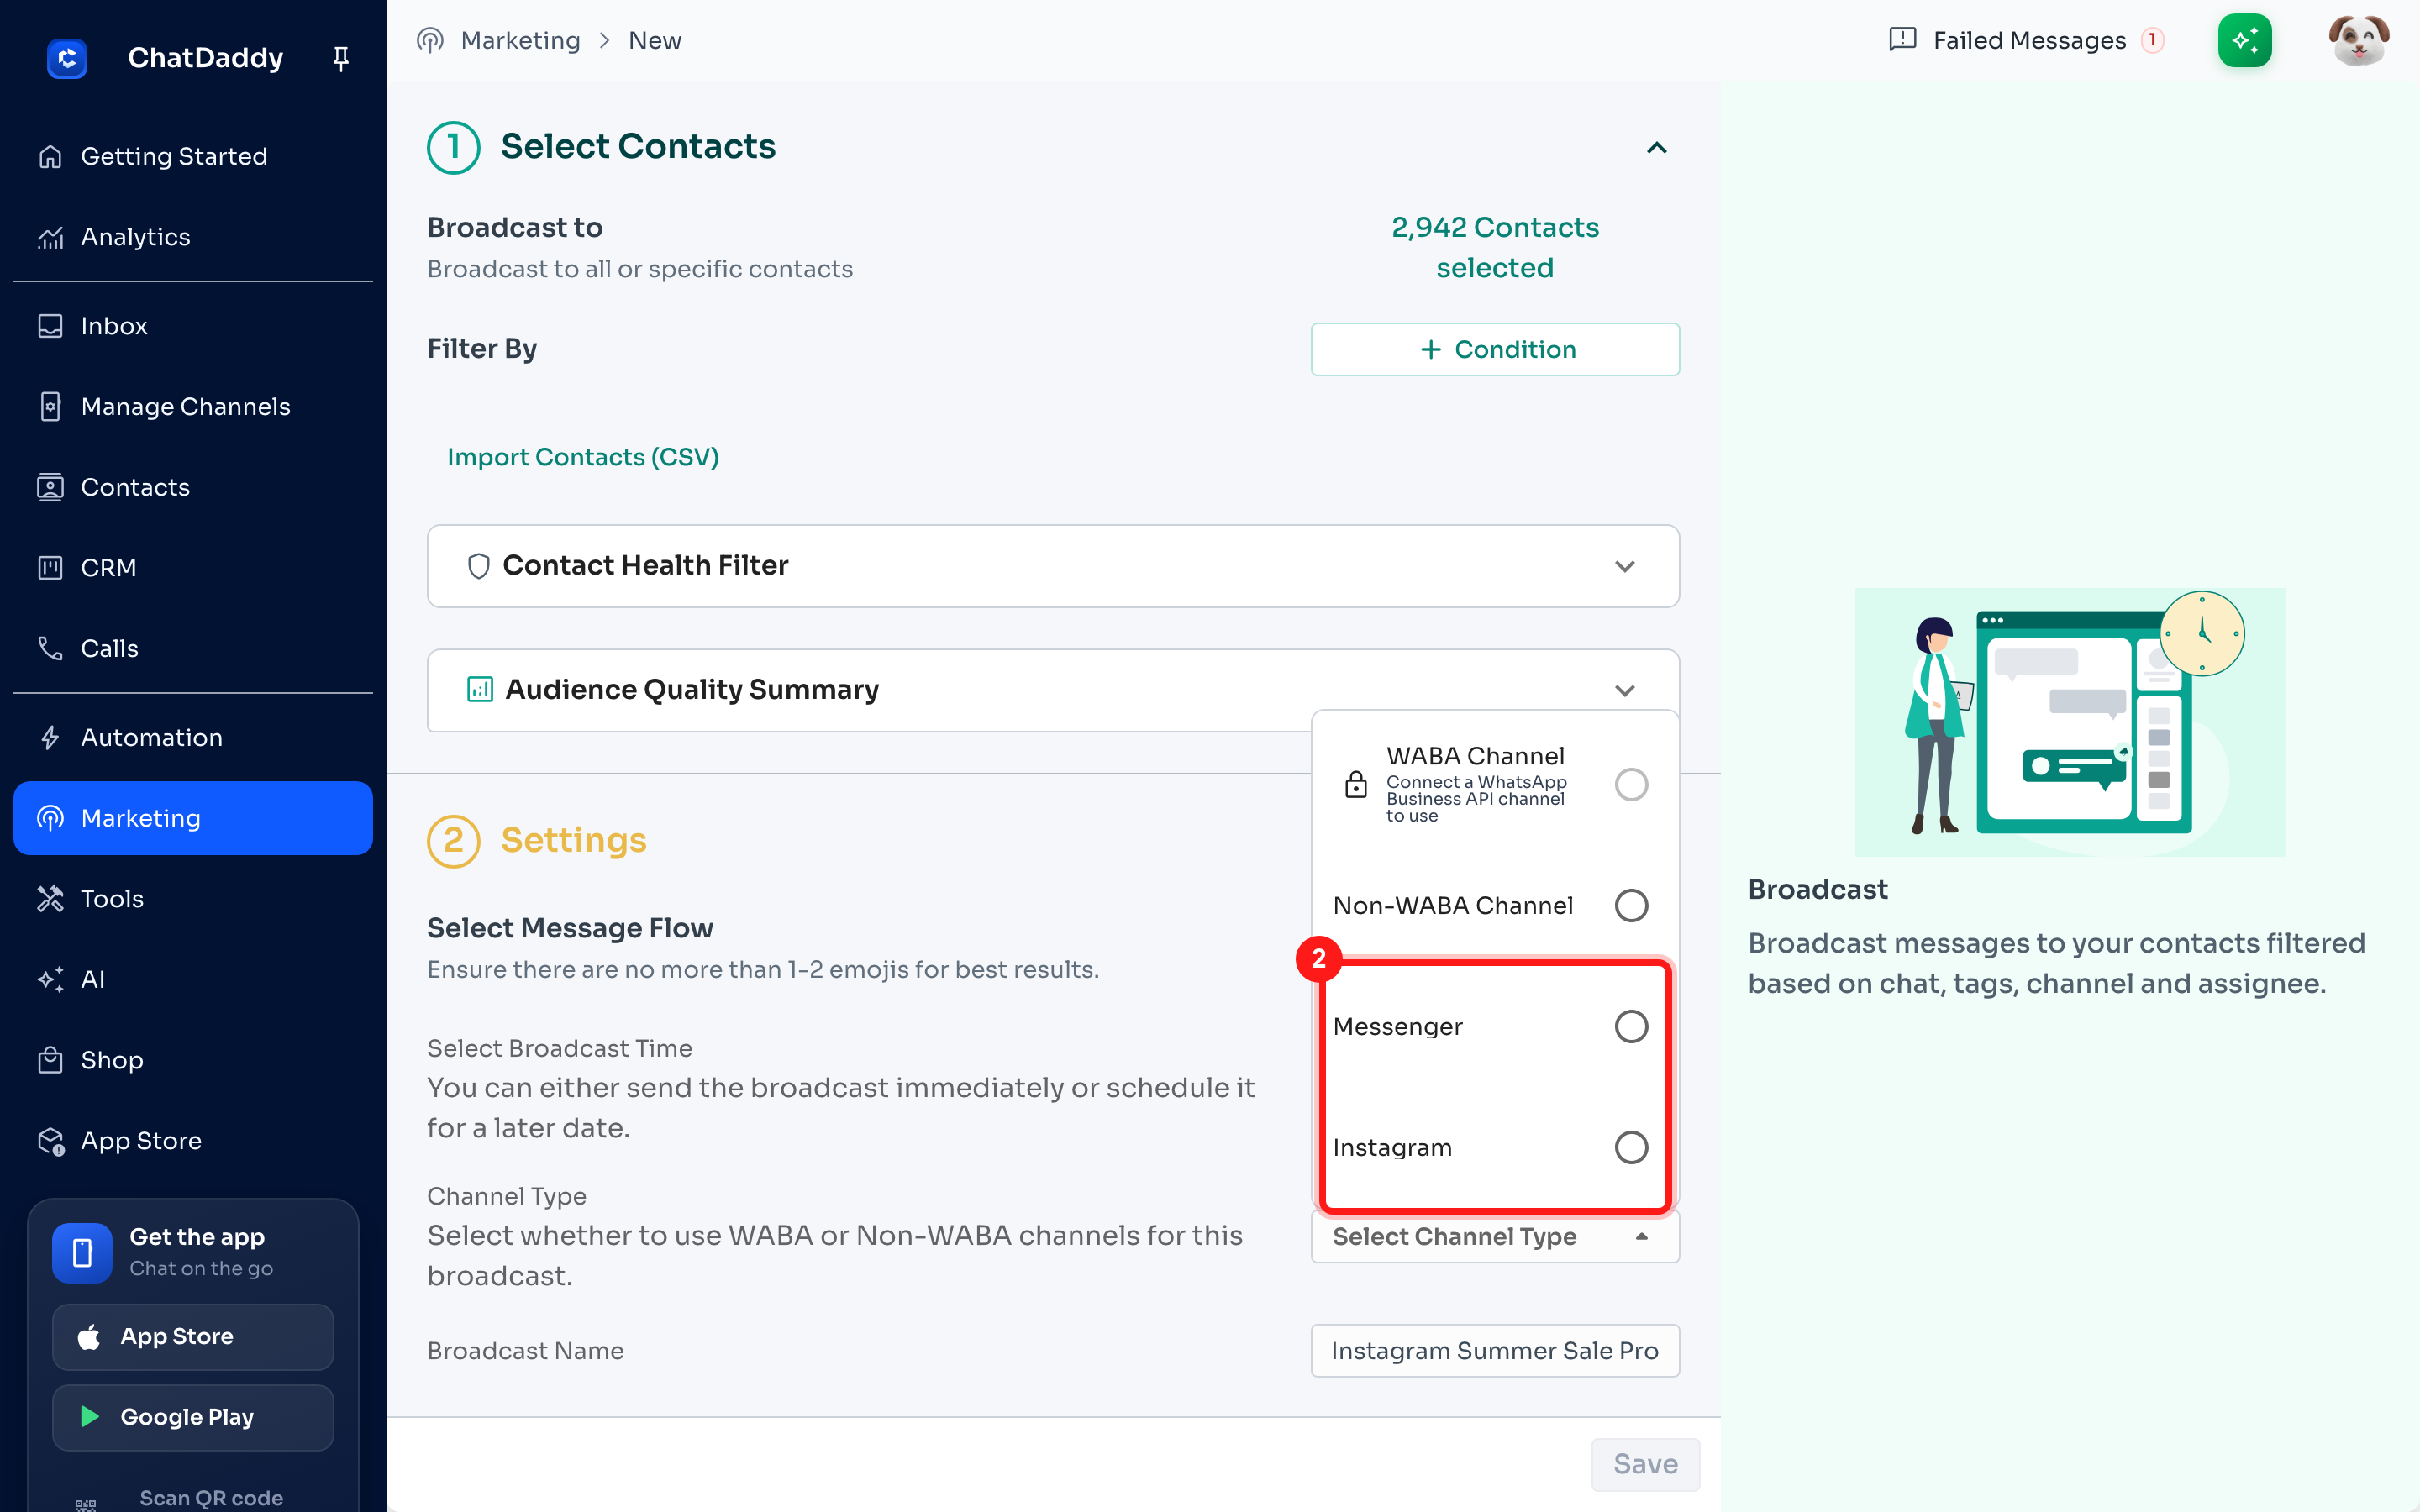
Task: Click the Contact Health Filter shield icon
Action: tap(479, 566)
